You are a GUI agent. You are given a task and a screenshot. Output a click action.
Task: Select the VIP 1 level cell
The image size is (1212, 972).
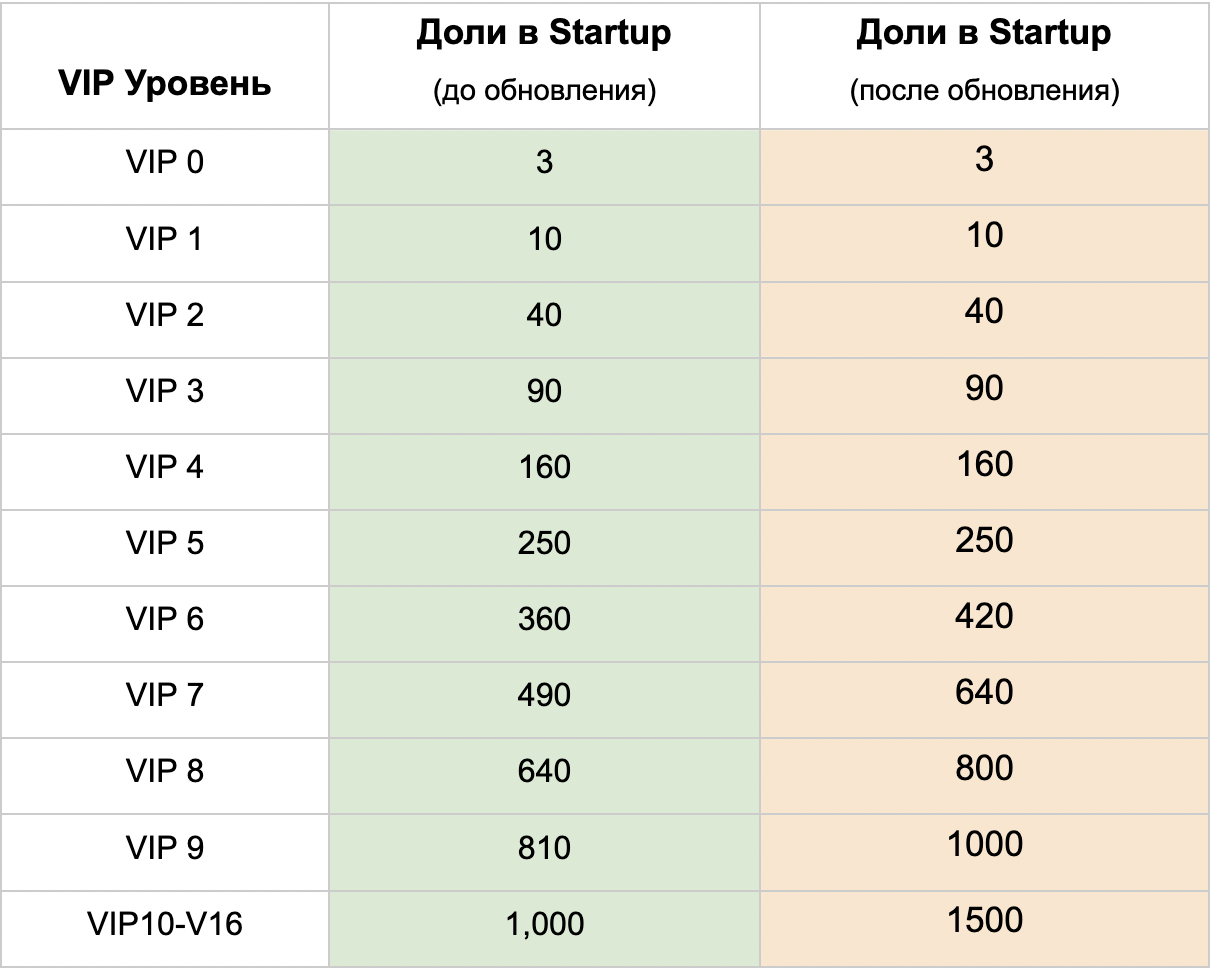point(165,239)
